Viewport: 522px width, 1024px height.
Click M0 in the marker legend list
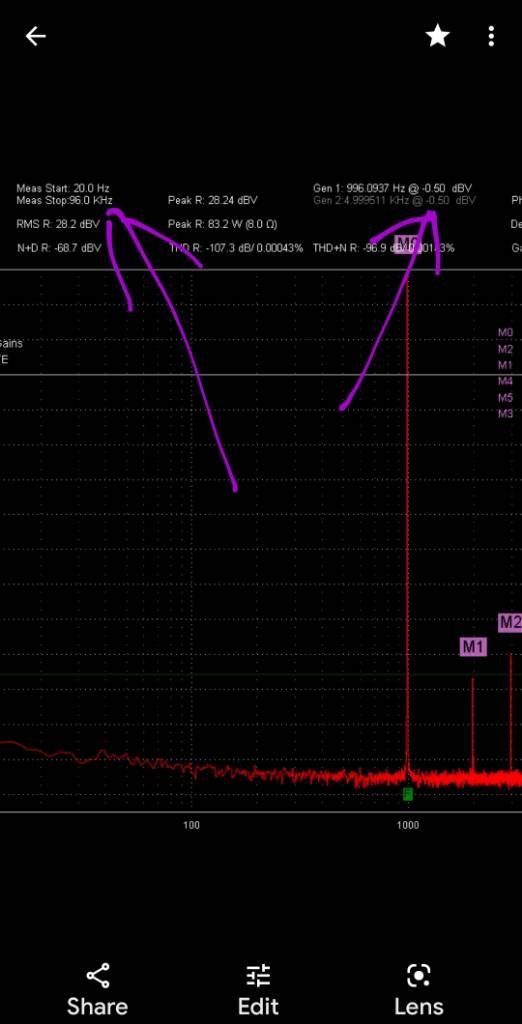(x=506, y=332)
